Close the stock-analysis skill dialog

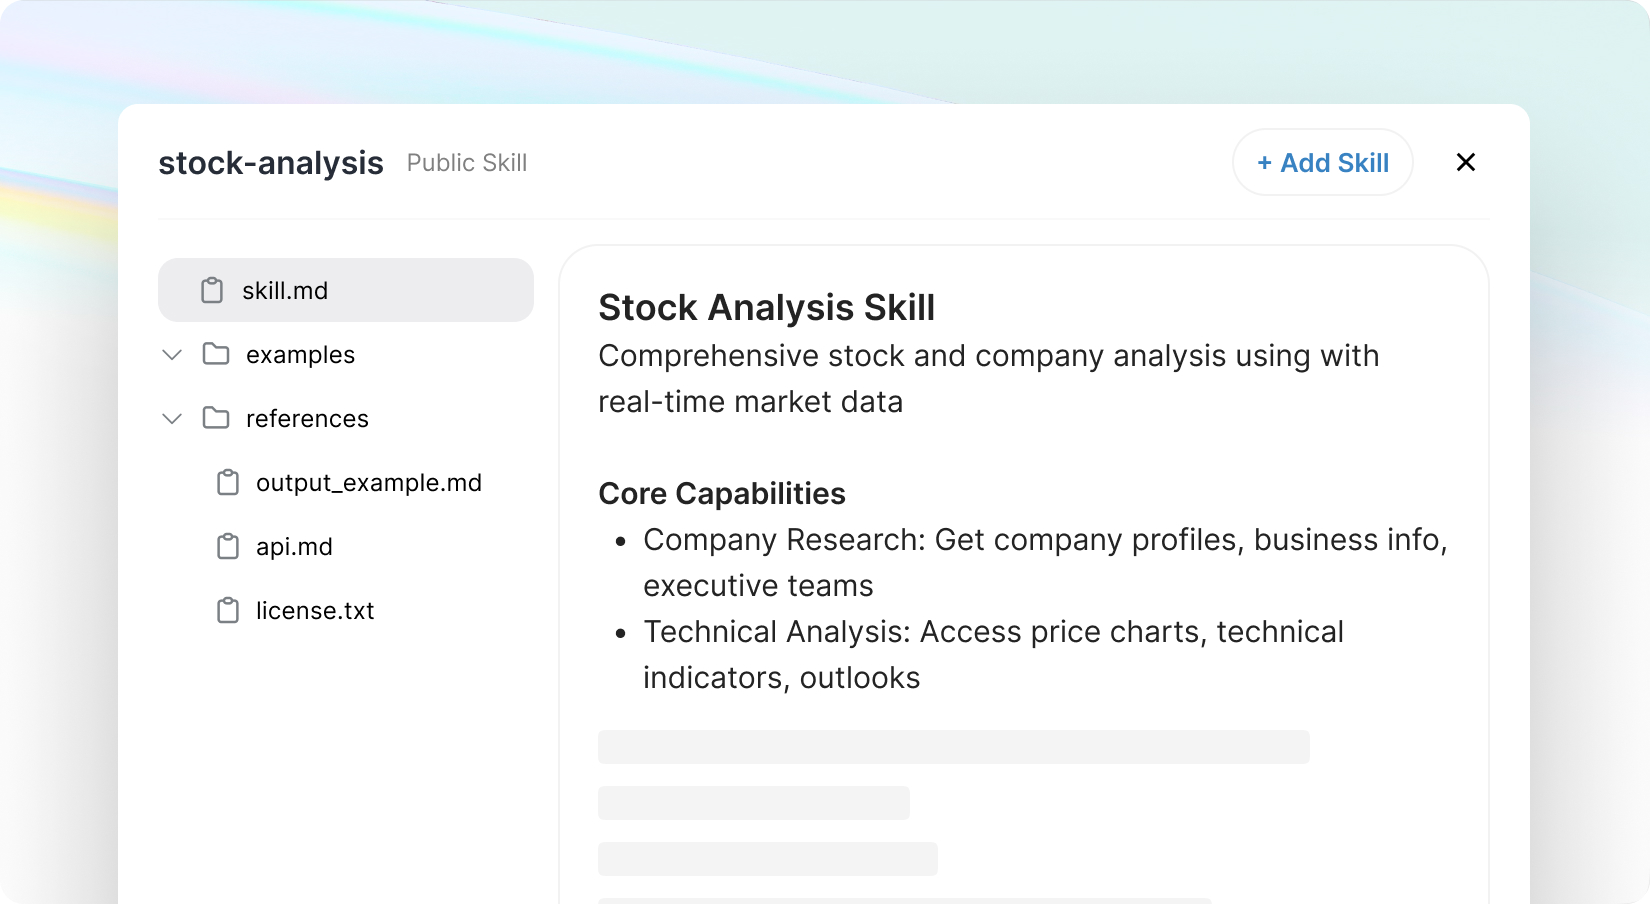click(x=1466, y=162)
